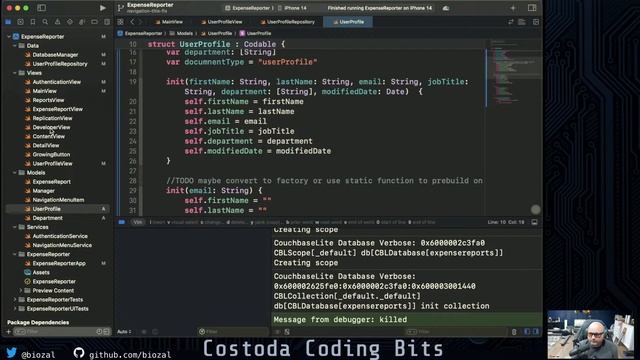Select the ExpenseReporter scheme in toolbar
Image resolution: width=640 pixels, height=360 pixels.
(249, 8)
